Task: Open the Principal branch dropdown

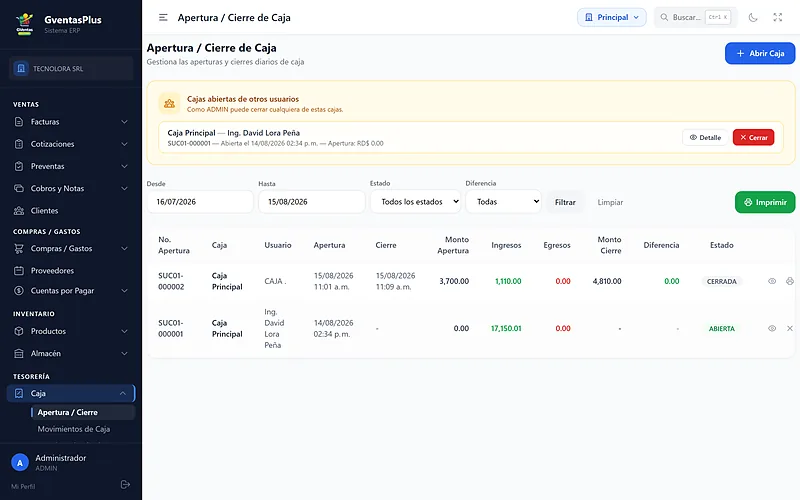Action: click(612, 17)
